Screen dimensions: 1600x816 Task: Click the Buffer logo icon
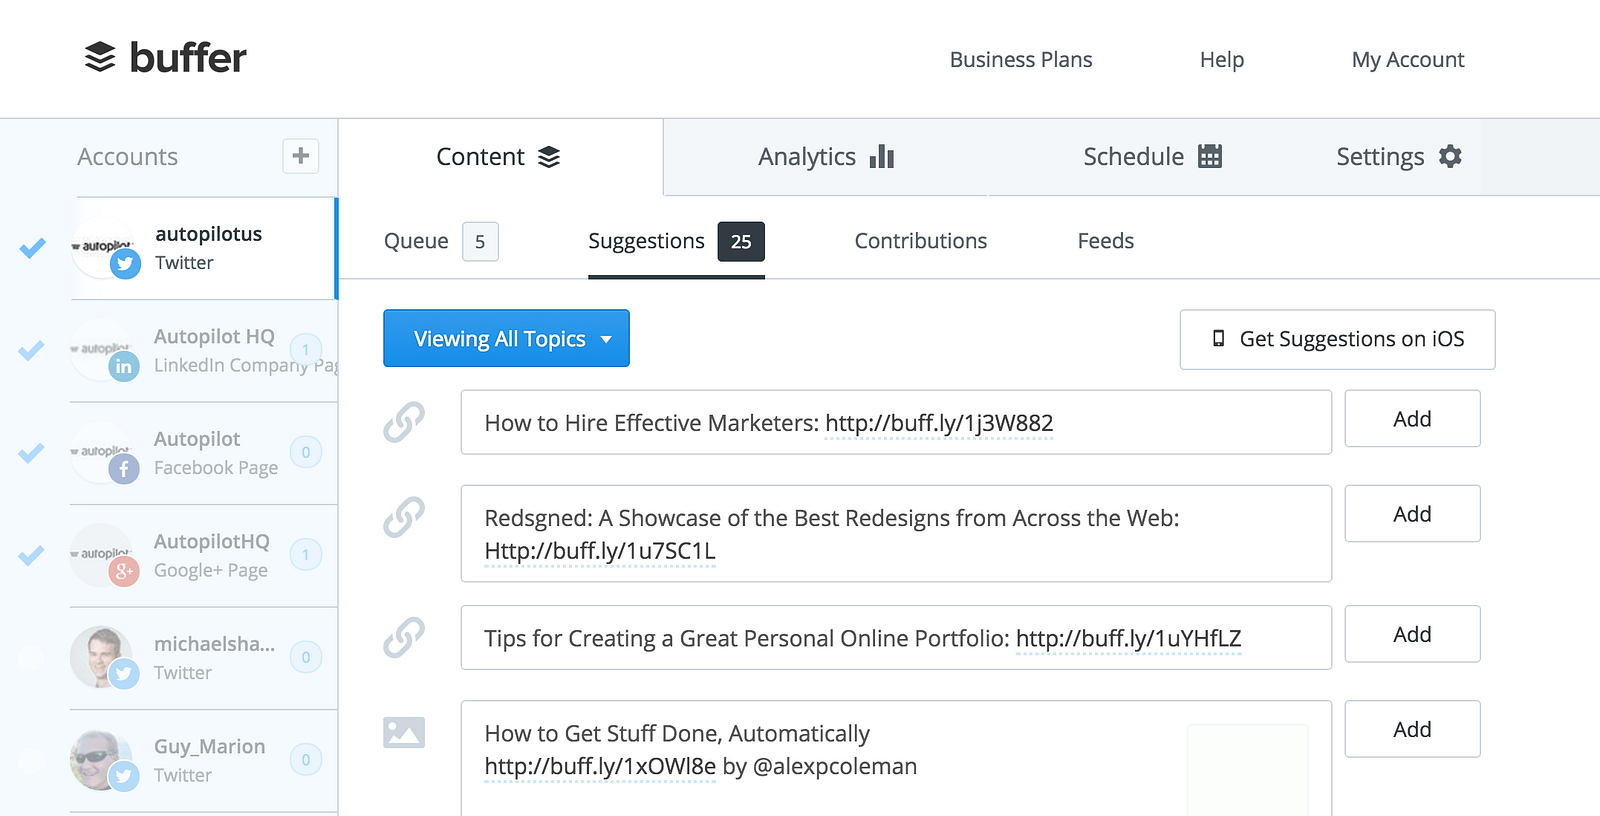tap(100, 58)
